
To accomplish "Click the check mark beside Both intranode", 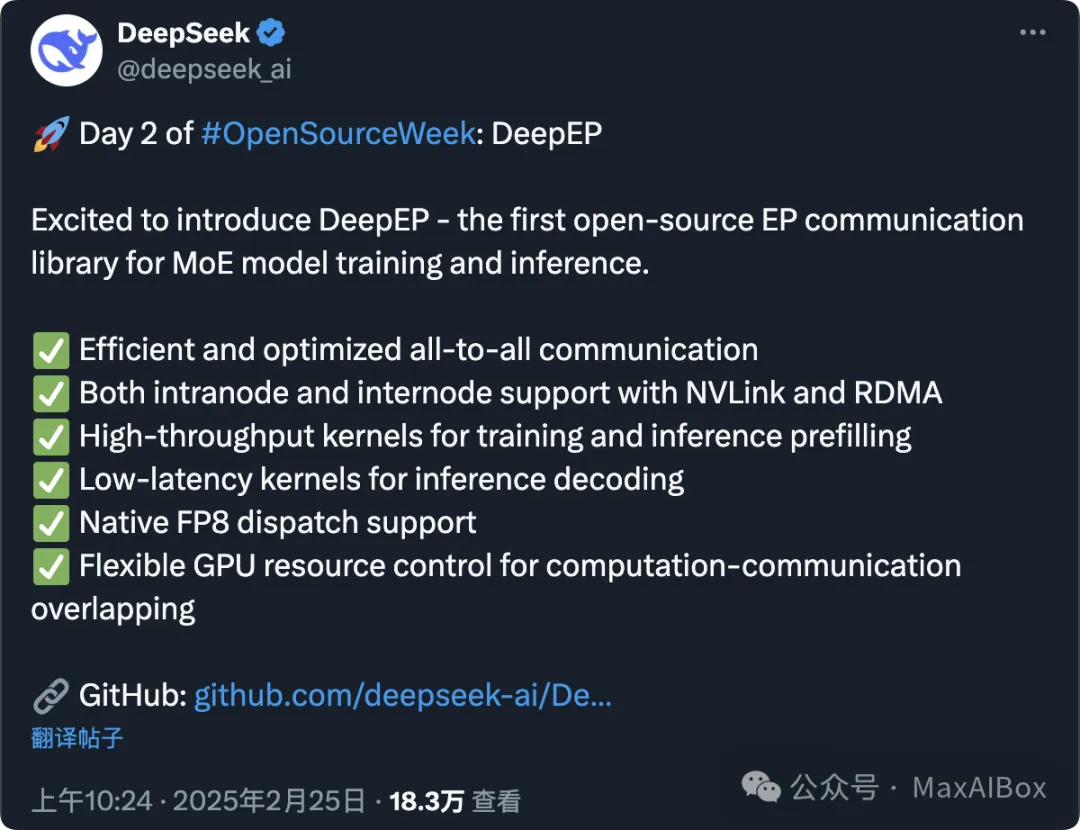I will pyautogui.click(x=50, y=393).
